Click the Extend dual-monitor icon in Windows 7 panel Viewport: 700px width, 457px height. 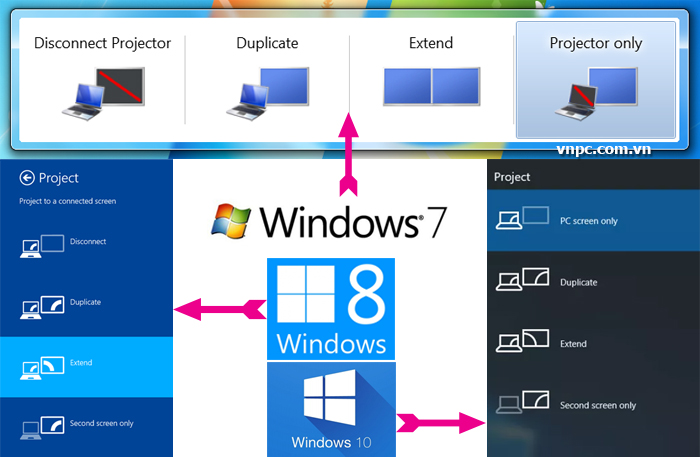tap(431, 87)
